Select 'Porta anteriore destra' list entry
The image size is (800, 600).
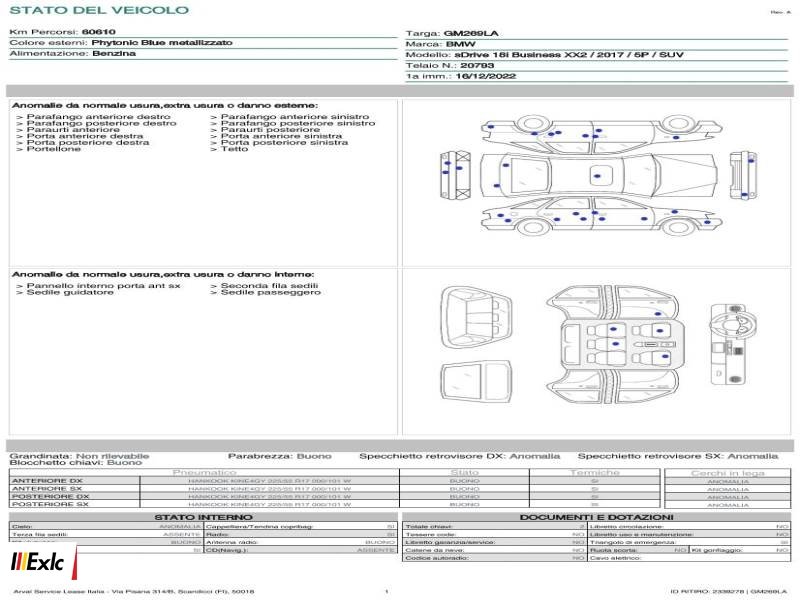tap(85, 136)
